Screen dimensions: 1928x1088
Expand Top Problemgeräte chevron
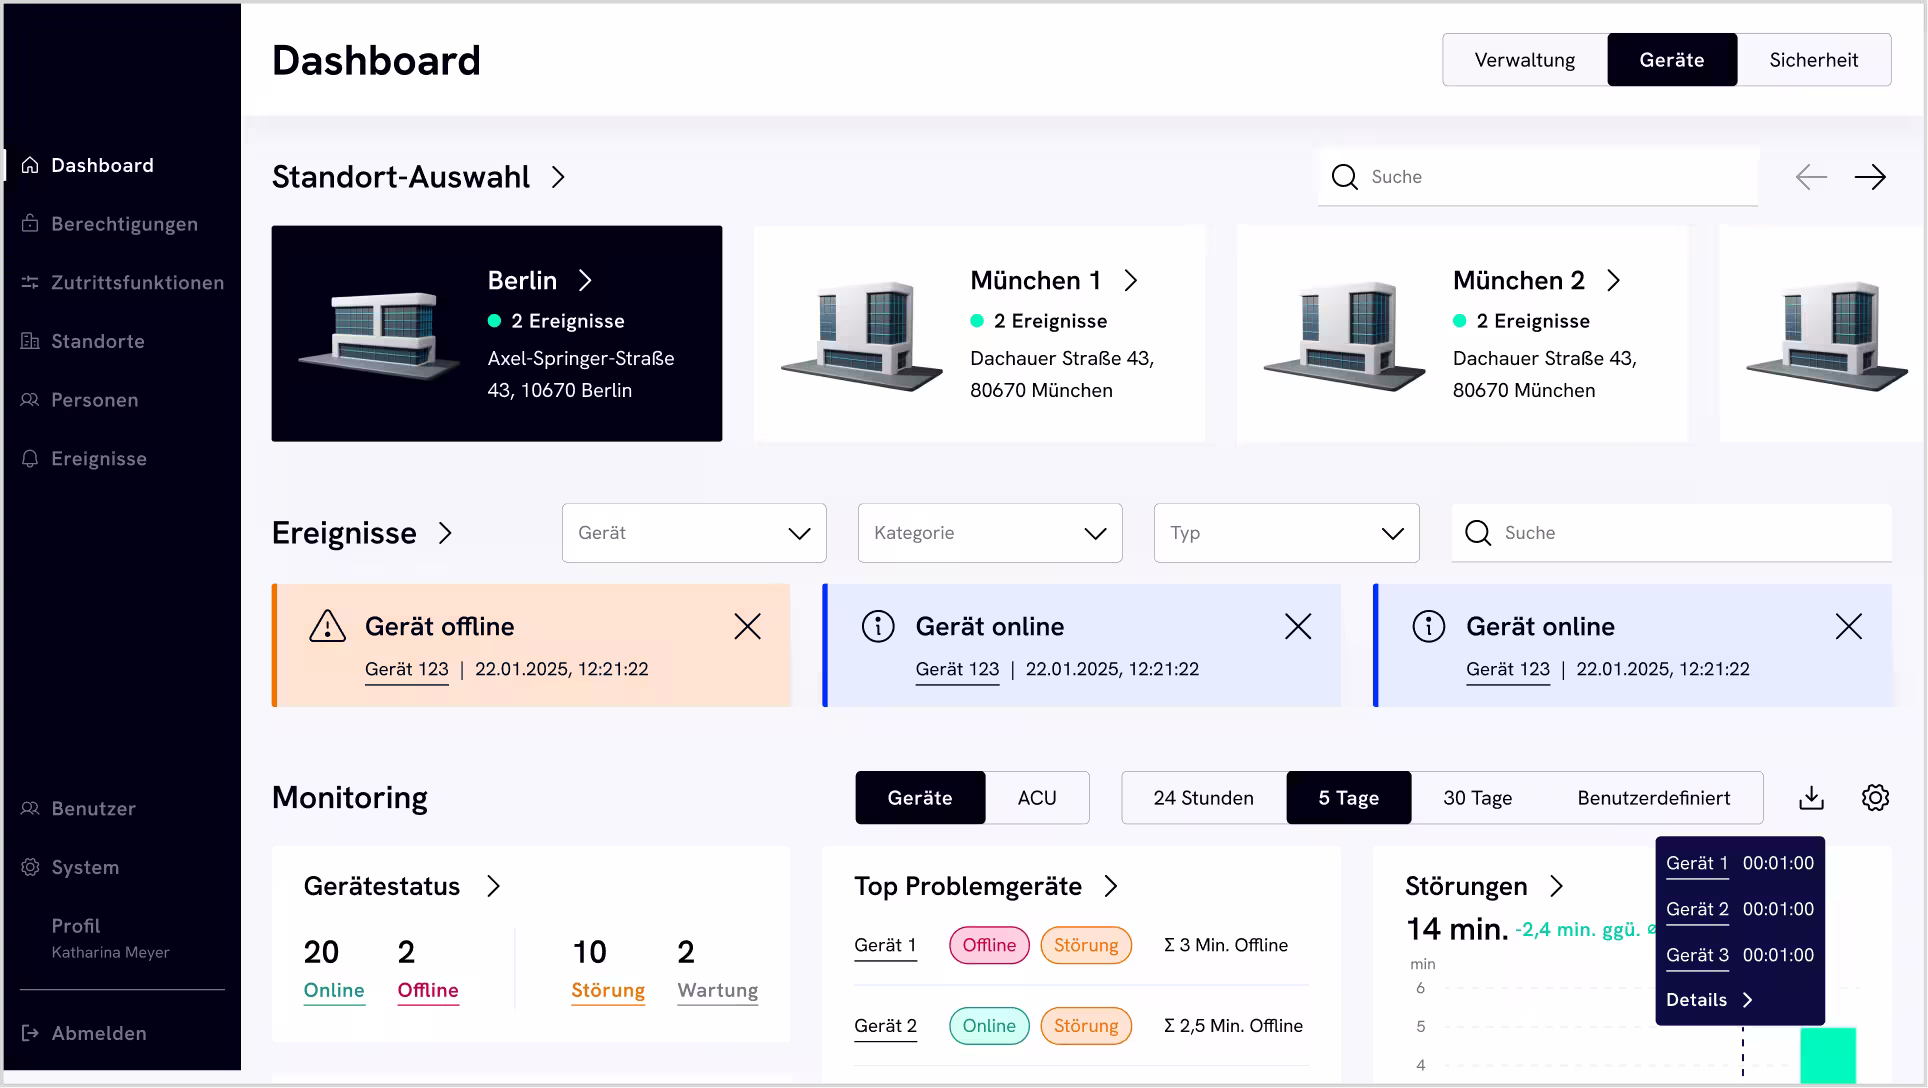pos(1111,887)
